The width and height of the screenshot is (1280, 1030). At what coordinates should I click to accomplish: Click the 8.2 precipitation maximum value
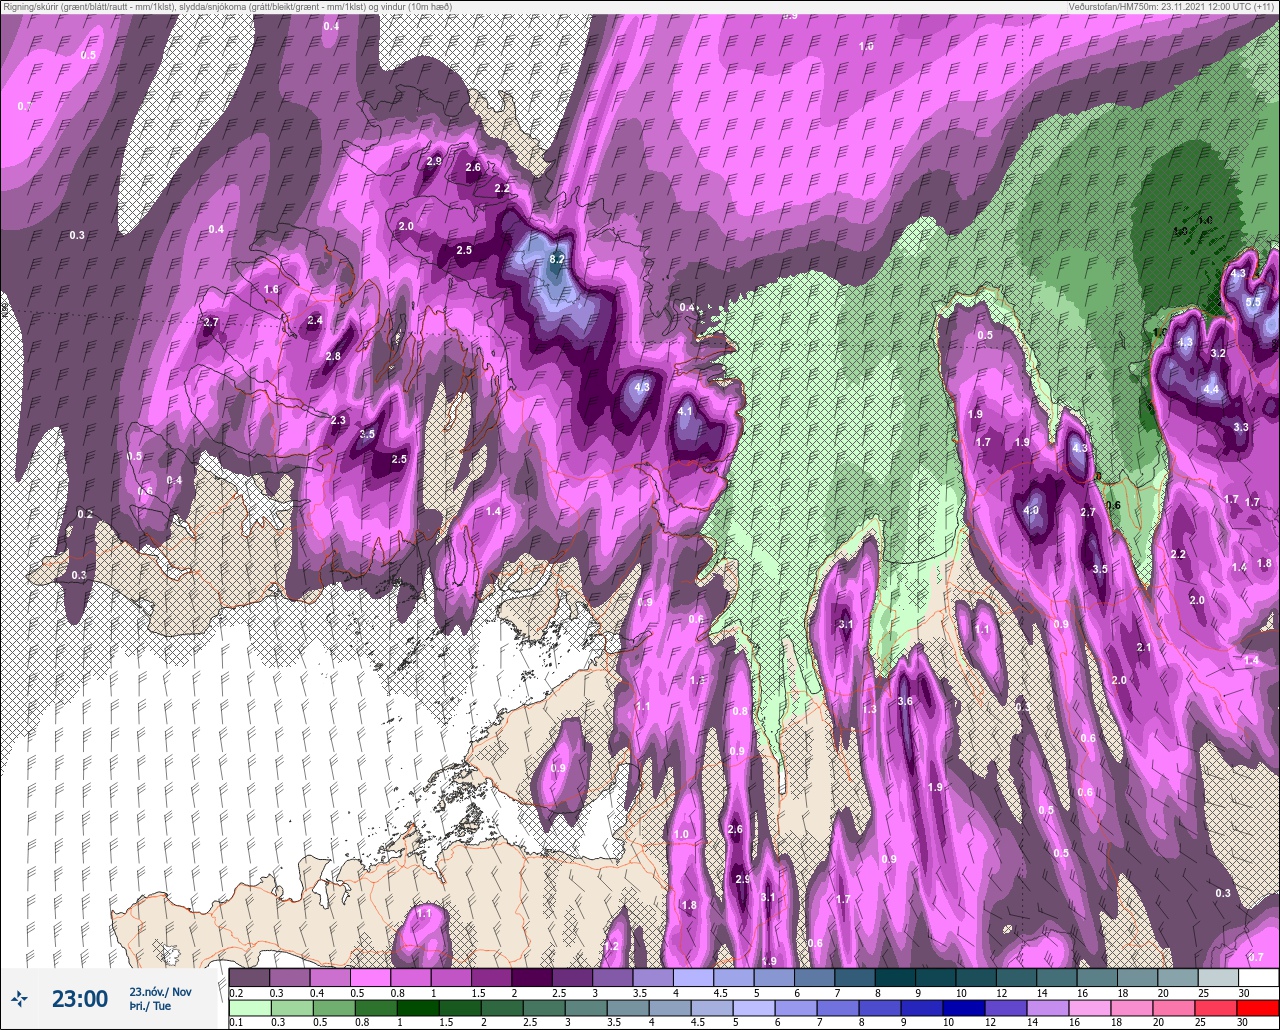click(x=558, y=259)
